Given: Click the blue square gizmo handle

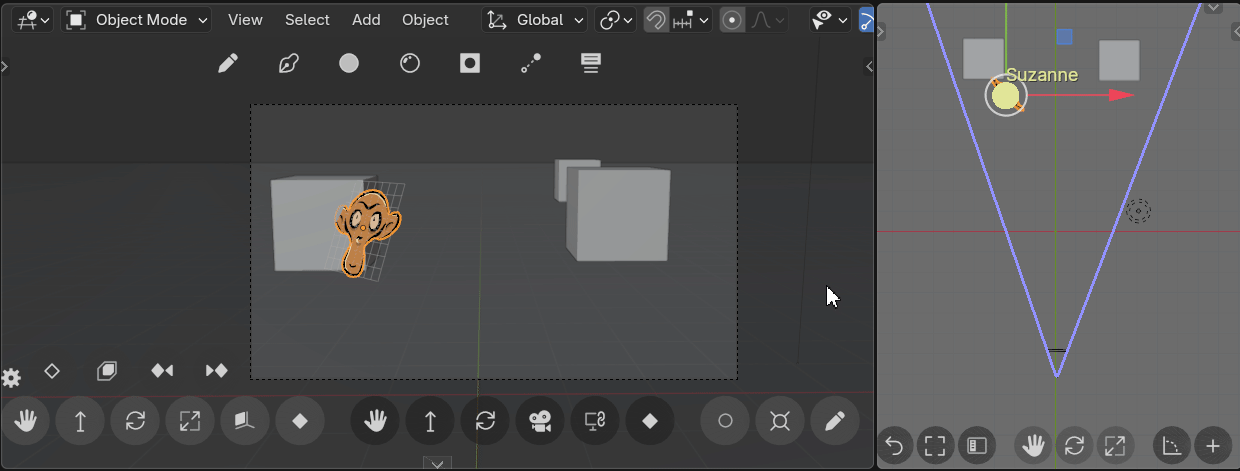Looking at the screenshot, I should pos(1064,37).
